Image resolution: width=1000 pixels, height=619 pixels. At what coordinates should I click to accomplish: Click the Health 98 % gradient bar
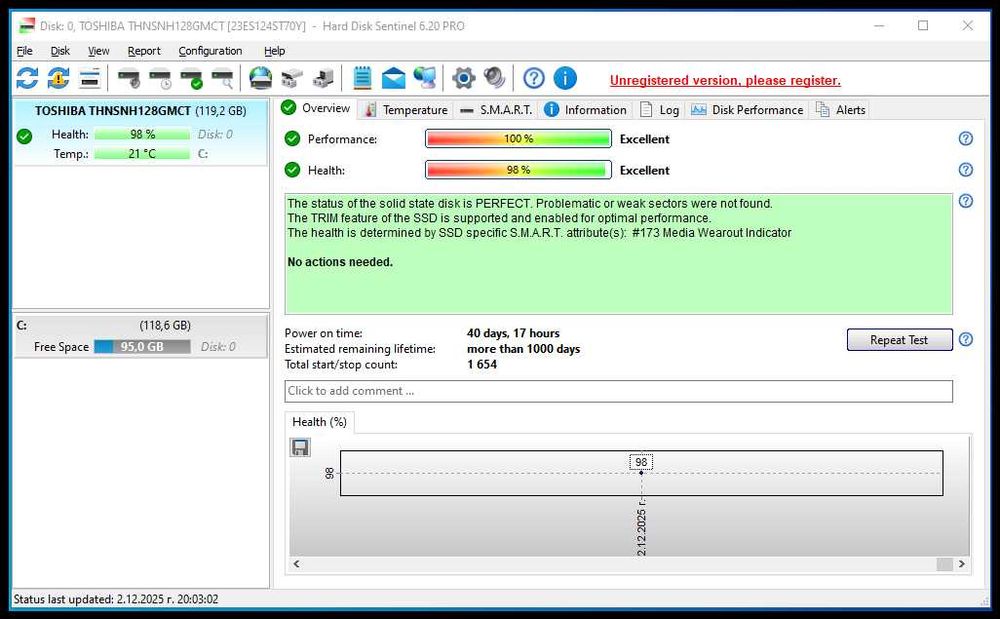click(518, 170)
